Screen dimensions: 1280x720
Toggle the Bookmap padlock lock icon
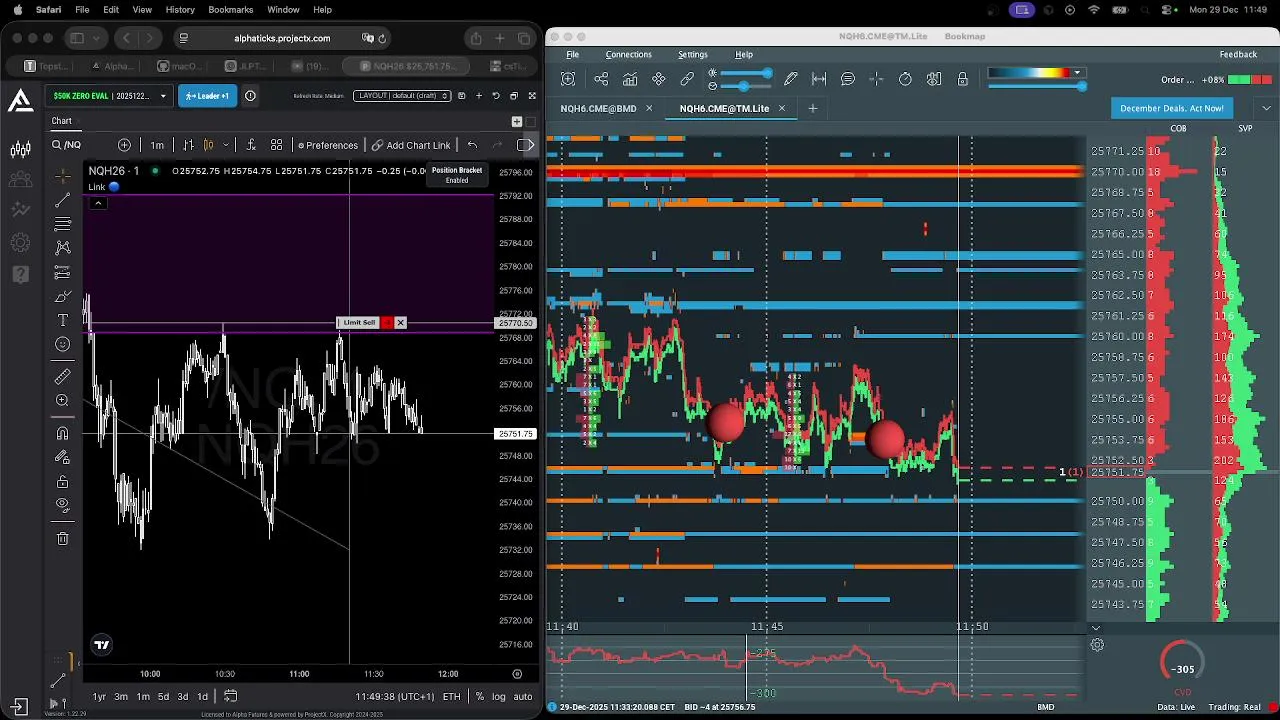click(x=962, y=79)
